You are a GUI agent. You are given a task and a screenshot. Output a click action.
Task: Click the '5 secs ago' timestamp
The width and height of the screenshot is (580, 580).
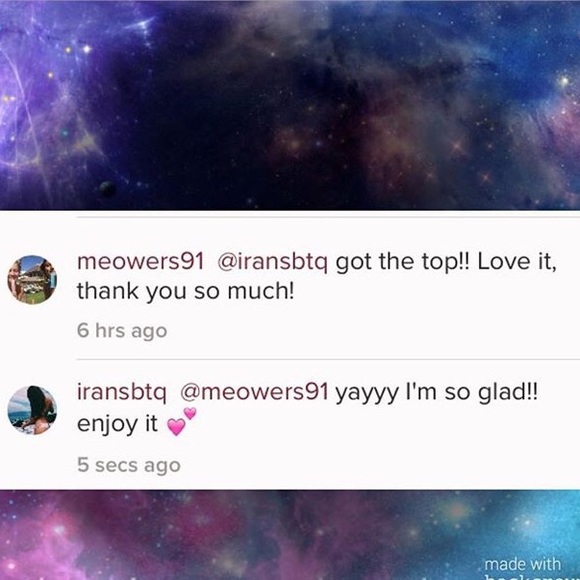point(129,465)
